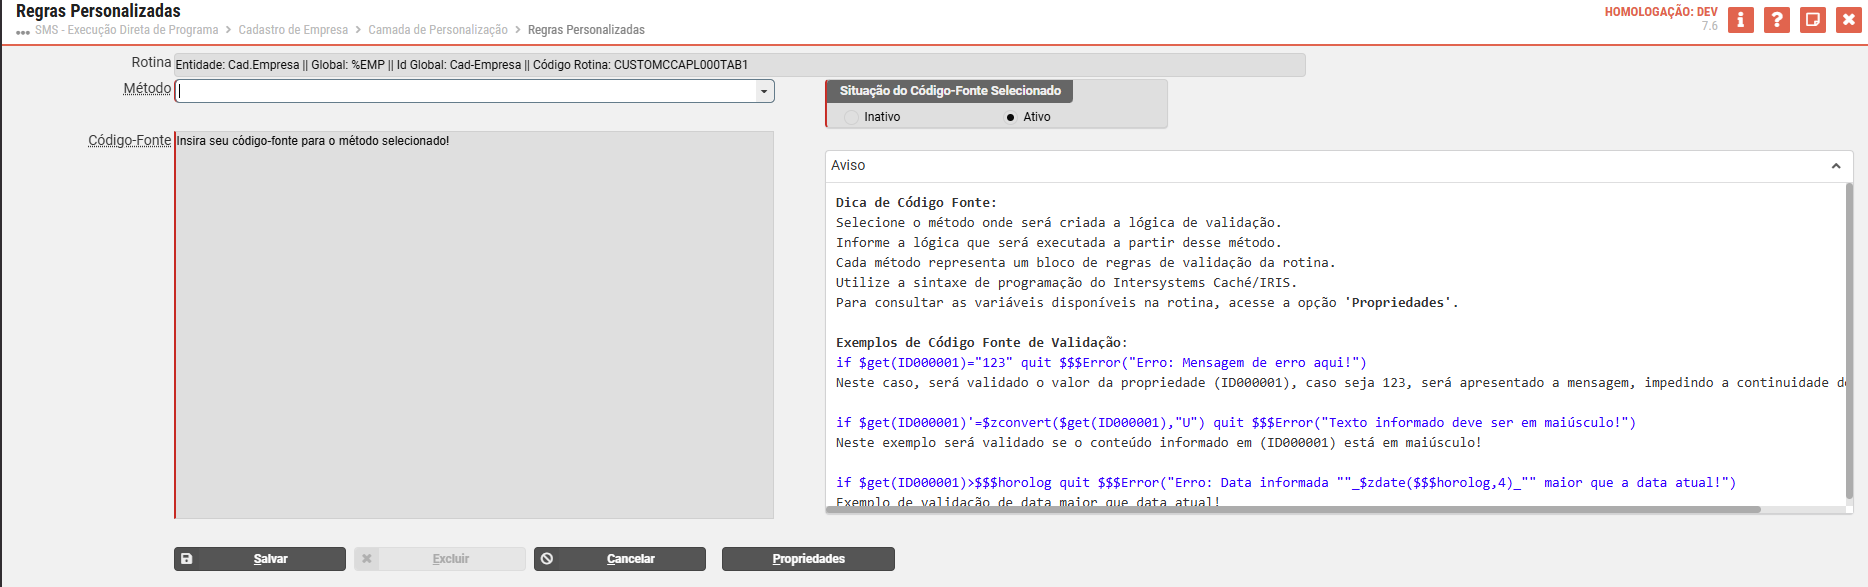Click the X icon on Excluir button
The image size is (1868, 587).
pyautogui.click(x=367, y=559)
